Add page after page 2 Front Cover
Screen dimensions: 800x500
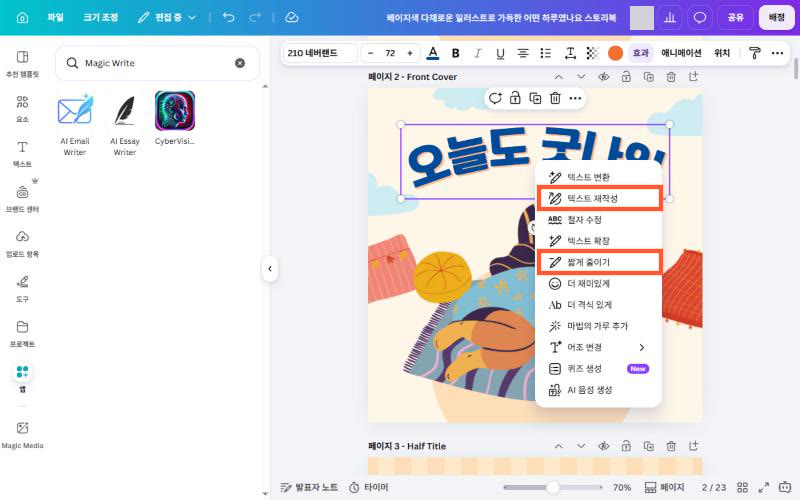[693, 77]
